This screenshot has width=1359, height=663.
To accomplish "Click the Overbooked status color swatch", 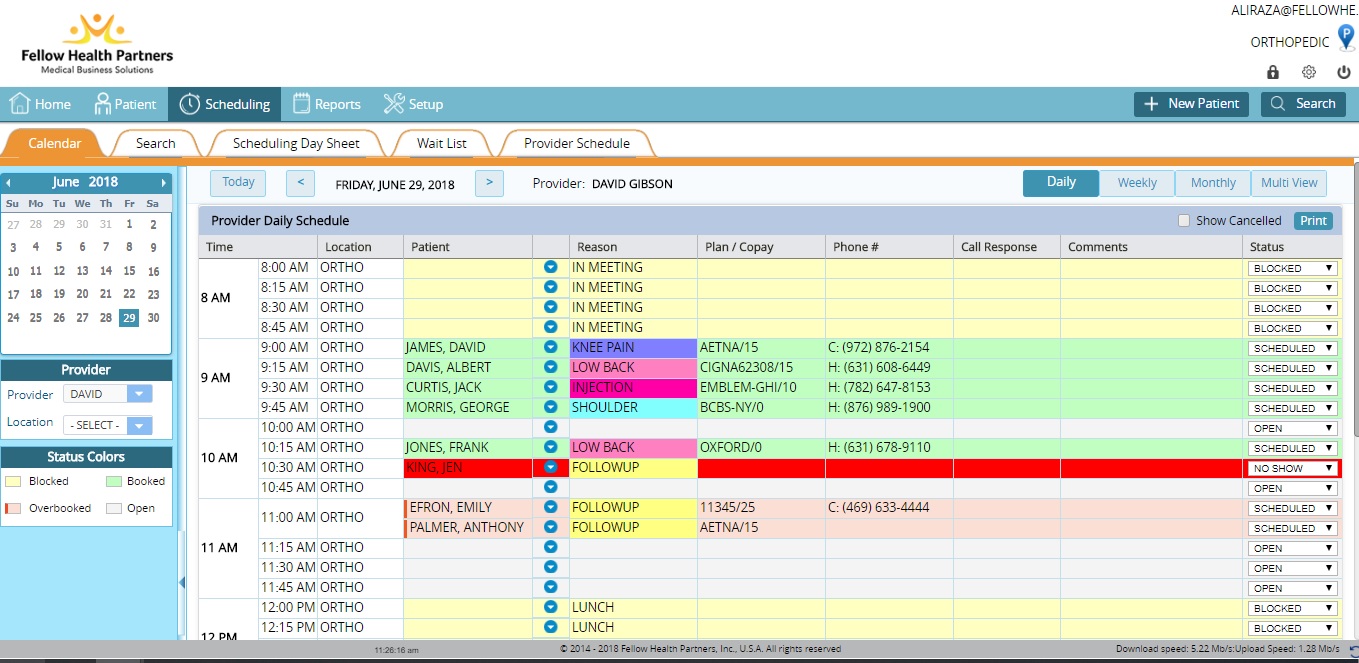I will click(13, 508).
